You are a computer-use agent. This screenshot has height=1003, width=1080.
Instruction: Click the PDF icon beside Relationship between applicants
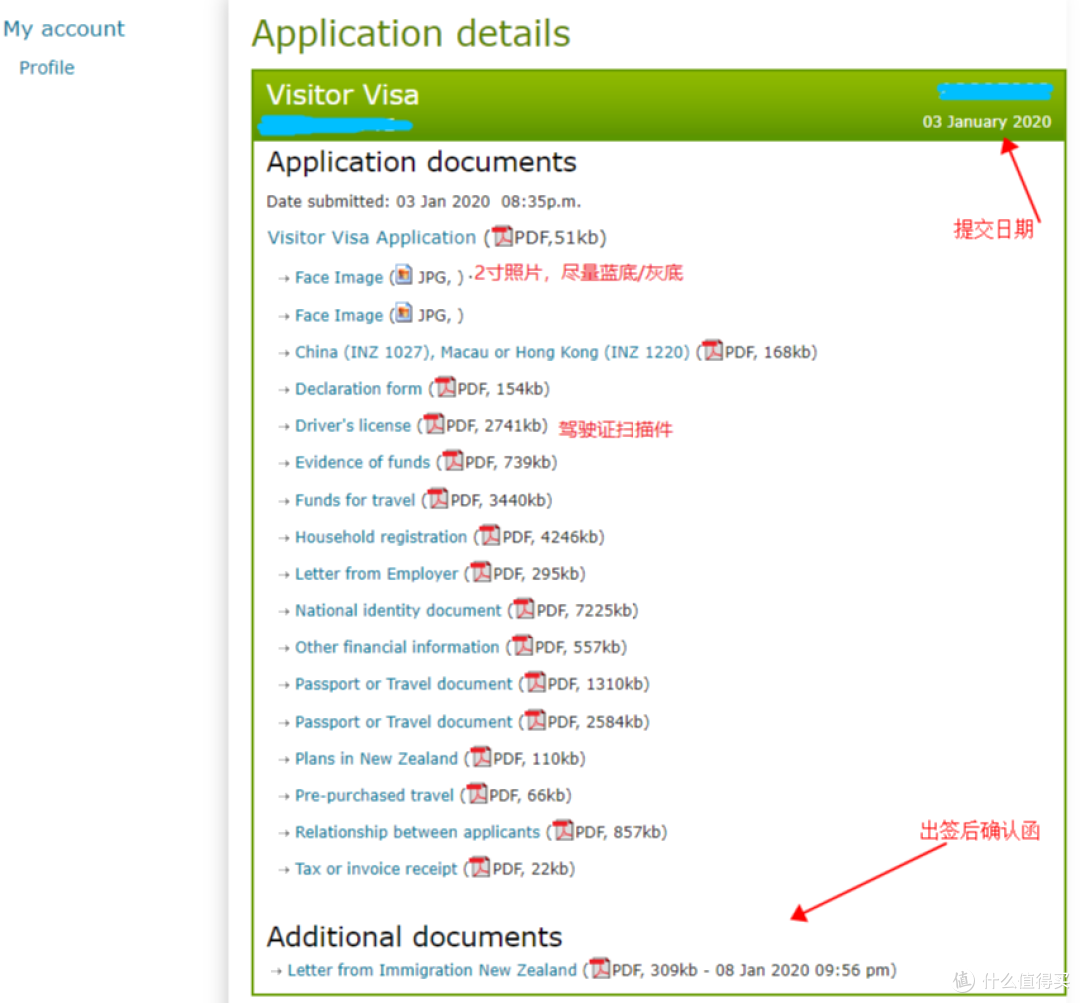[563, 830]
